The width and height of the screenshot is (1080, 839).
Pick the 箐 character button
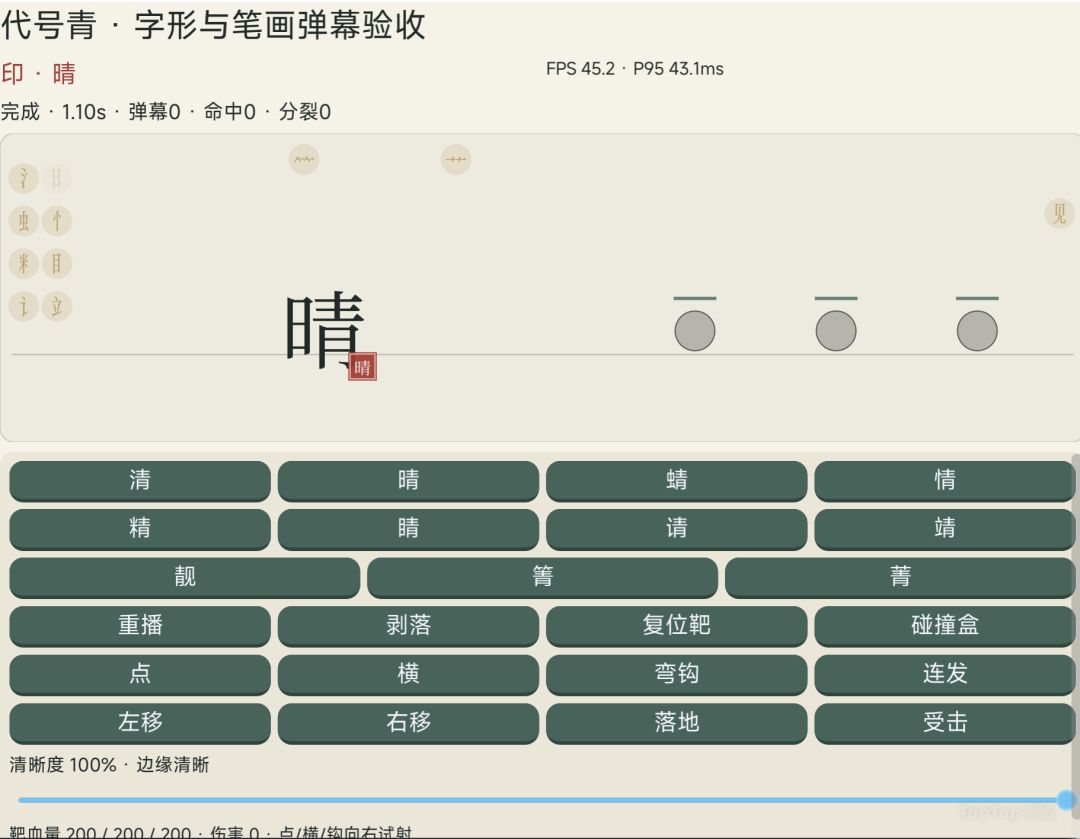(543, 577)
